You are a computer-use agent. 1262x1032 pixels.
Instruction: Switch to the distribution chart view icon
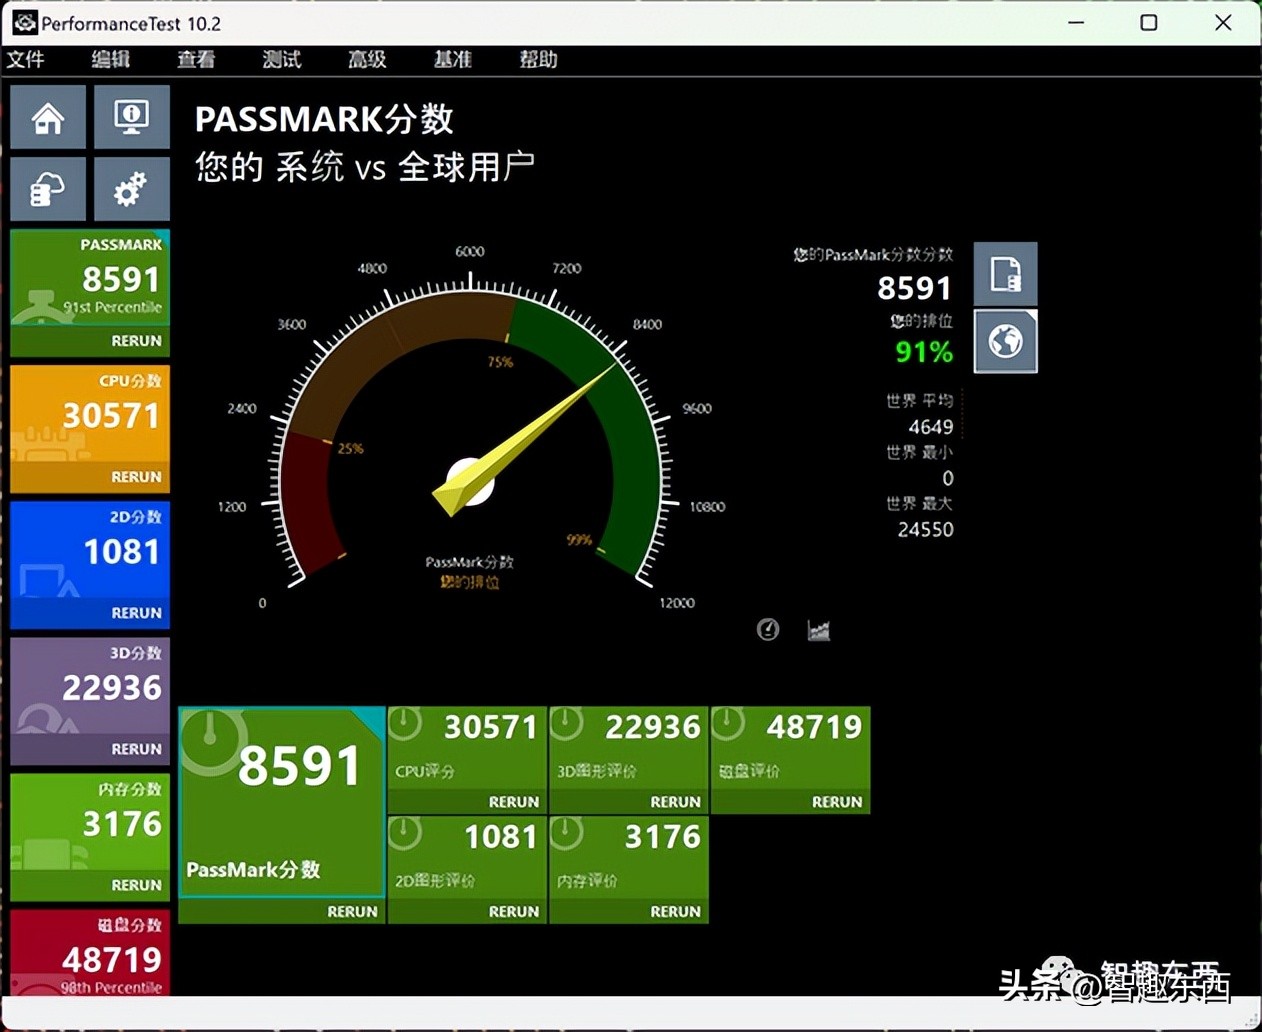click(818, 629)
